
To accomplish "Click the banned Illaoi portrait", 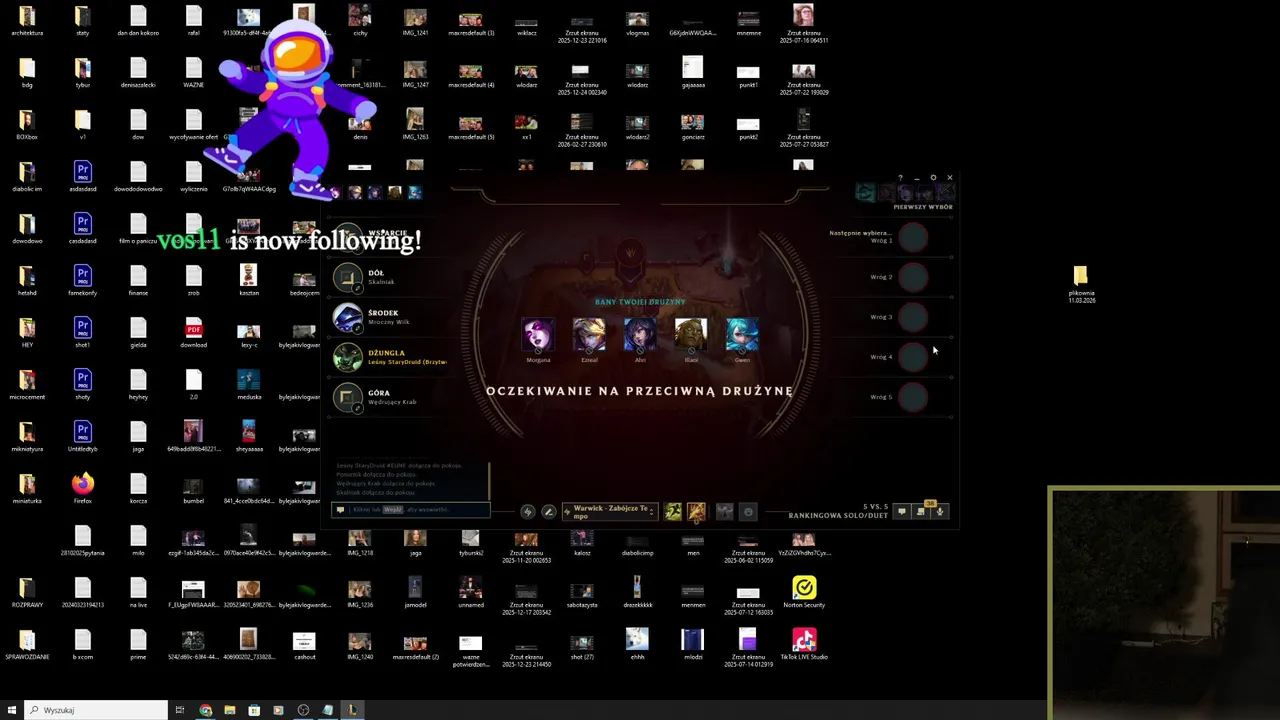I will (691, 335).
